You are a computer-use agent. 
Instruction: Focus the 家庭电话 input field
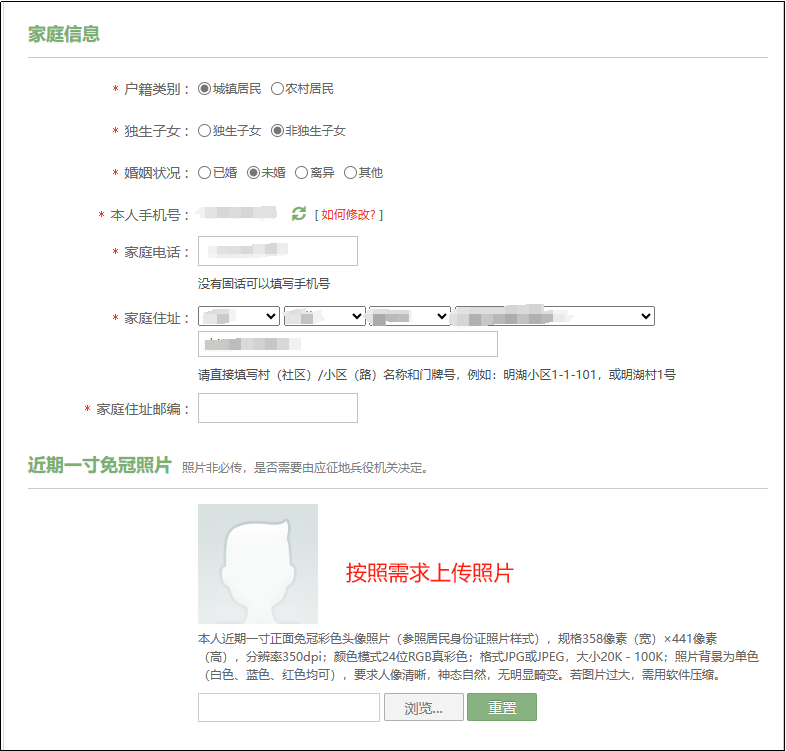click(278, 251)
